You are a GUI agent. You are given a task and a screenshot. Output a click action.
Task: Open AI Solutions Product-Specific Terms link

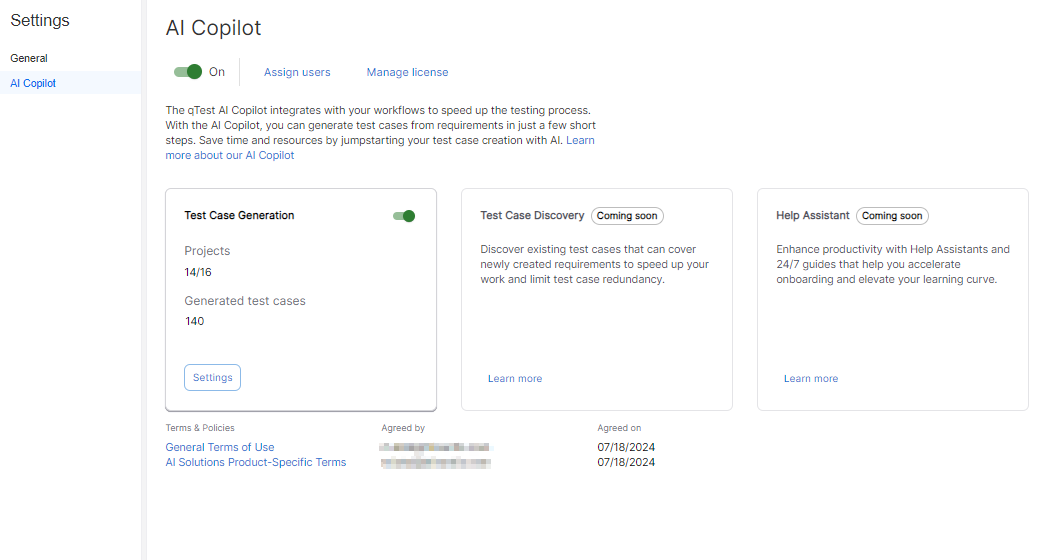256,462
